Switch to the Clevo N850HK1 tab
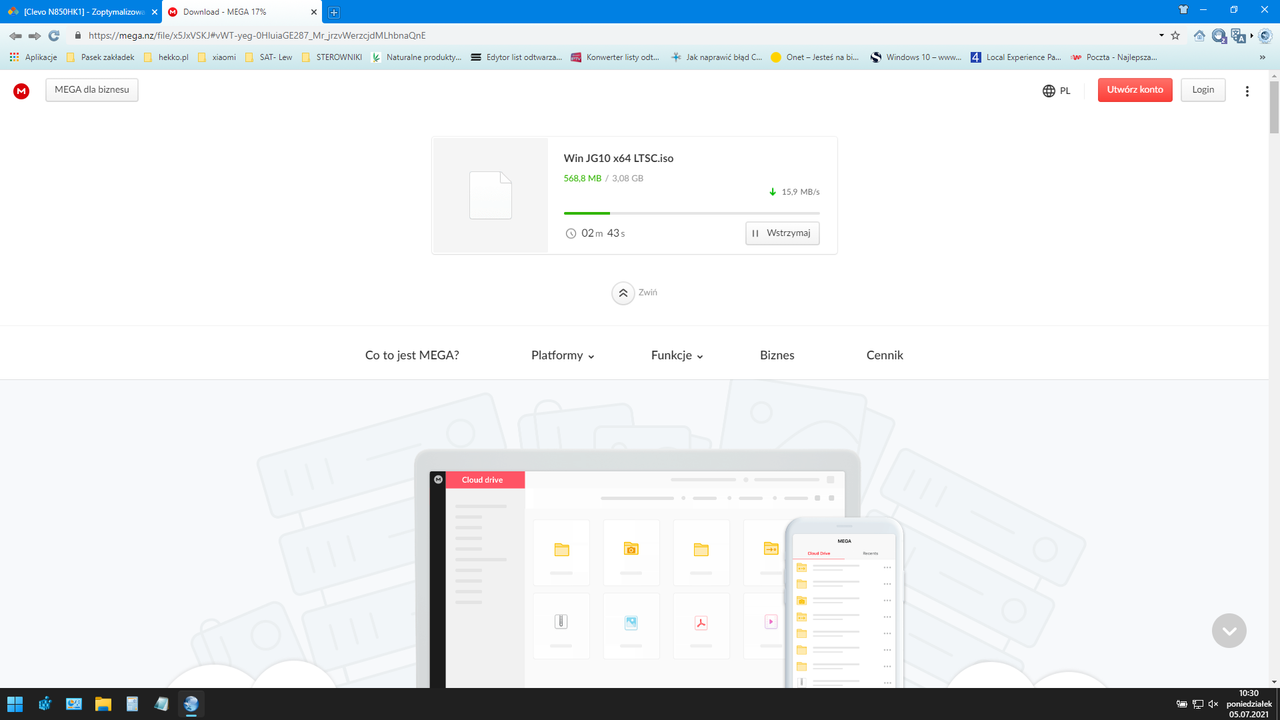The width and height of the screenshot is (1280, 720). click(x=80, y=12)
